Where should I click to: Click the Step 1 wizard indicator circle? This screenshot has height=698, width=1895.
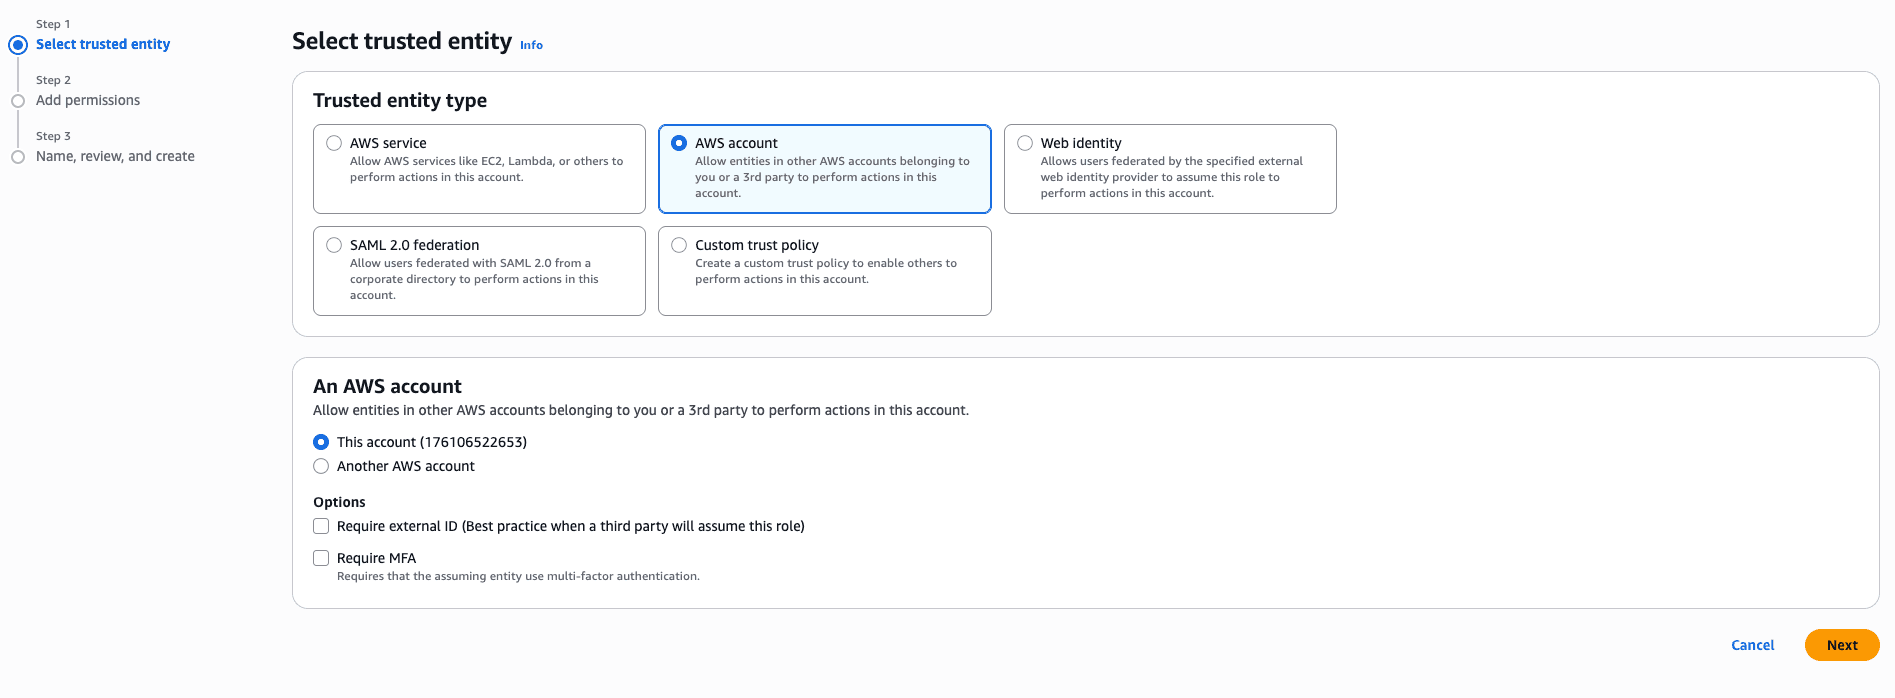(x=18, y=45)
